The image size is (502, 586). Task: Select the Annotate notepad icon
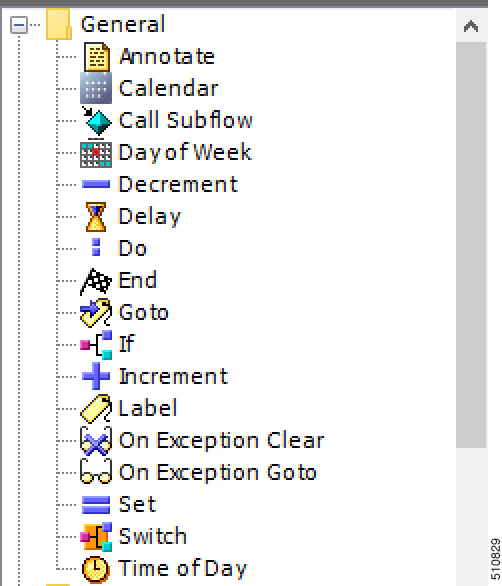[96, 57]
